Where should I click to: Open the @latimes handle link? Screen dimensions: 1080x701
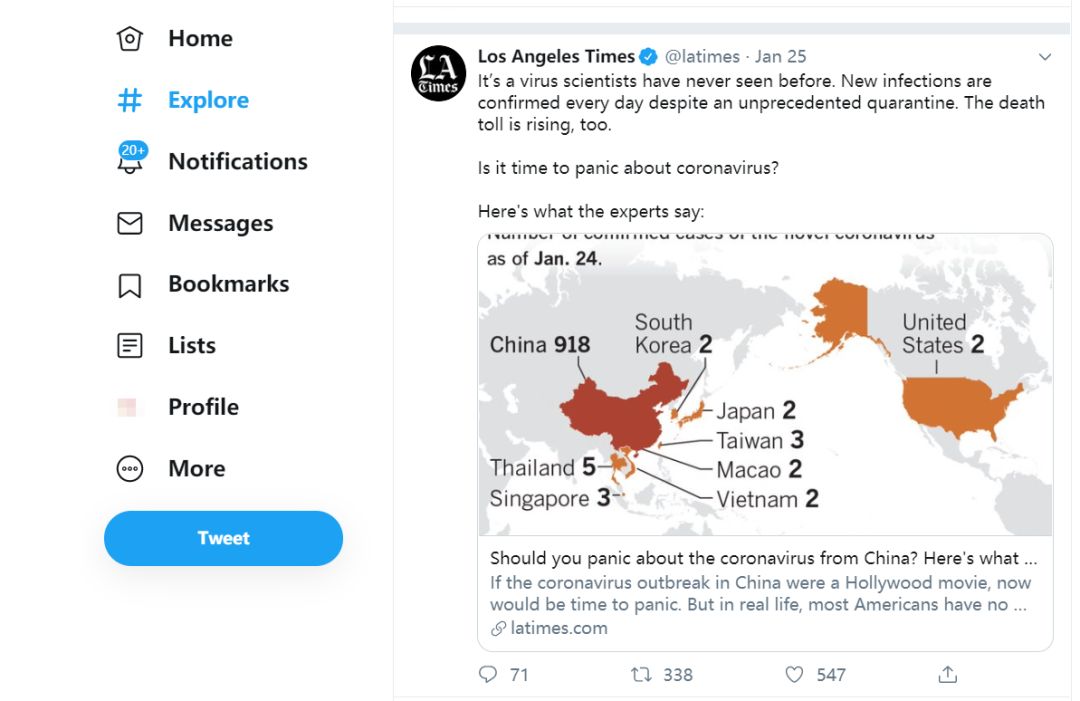(702, 56)
